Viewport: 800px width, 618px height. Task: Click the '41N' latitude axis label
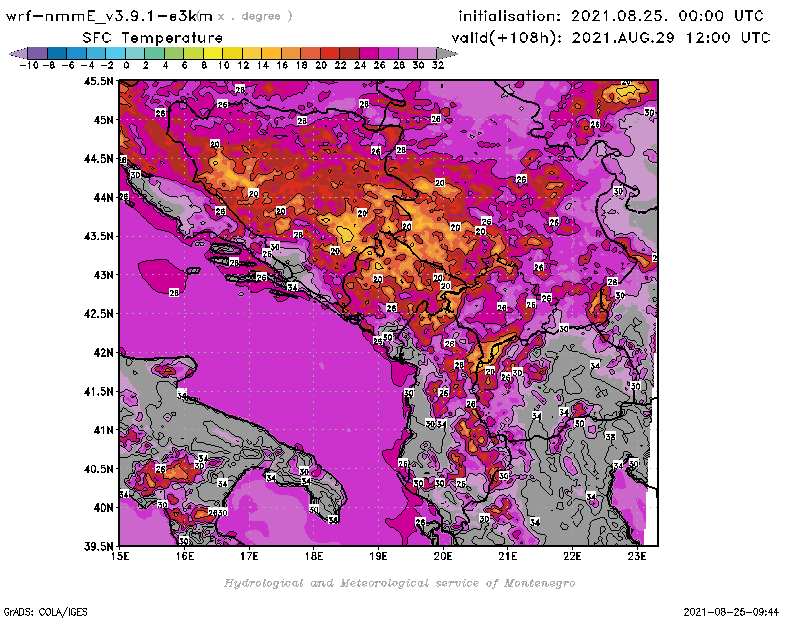coord(103,430)
